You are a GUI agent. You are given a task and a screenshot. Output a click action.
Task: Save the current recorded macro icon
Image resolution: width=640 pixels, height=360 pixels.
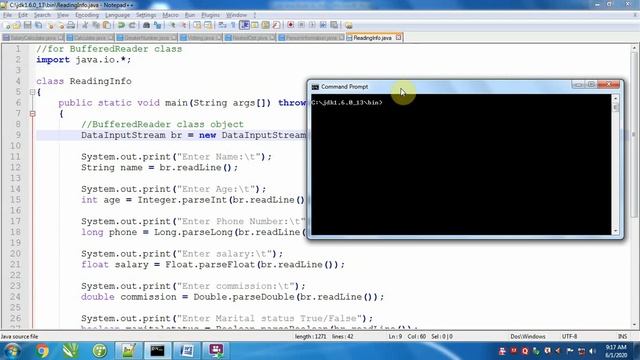pyautogui.click(x=334, y=25)
